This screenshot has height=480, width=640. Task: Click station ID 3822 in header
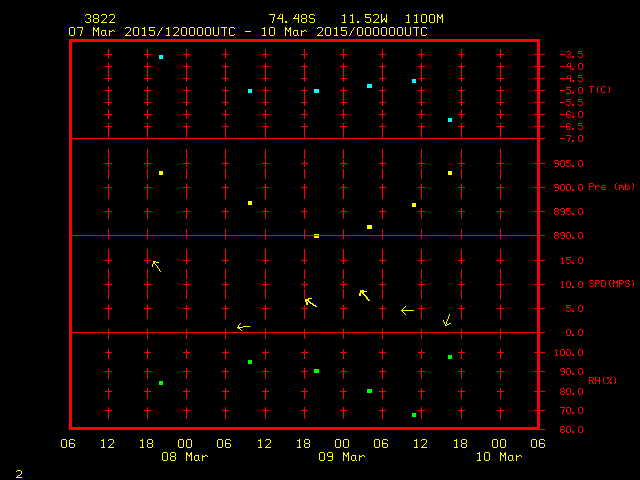pos(99,19)
